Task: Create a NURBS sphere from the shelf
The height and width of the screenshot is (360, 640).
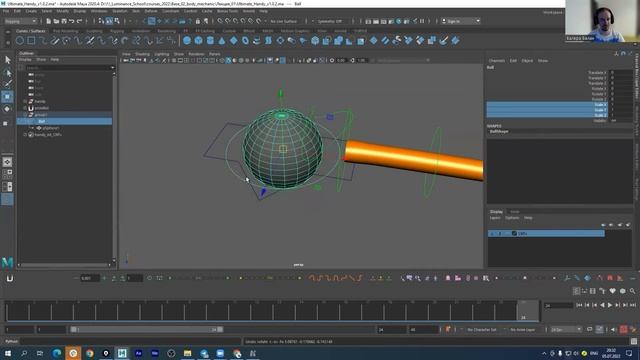Action: [x=187, y=40]
